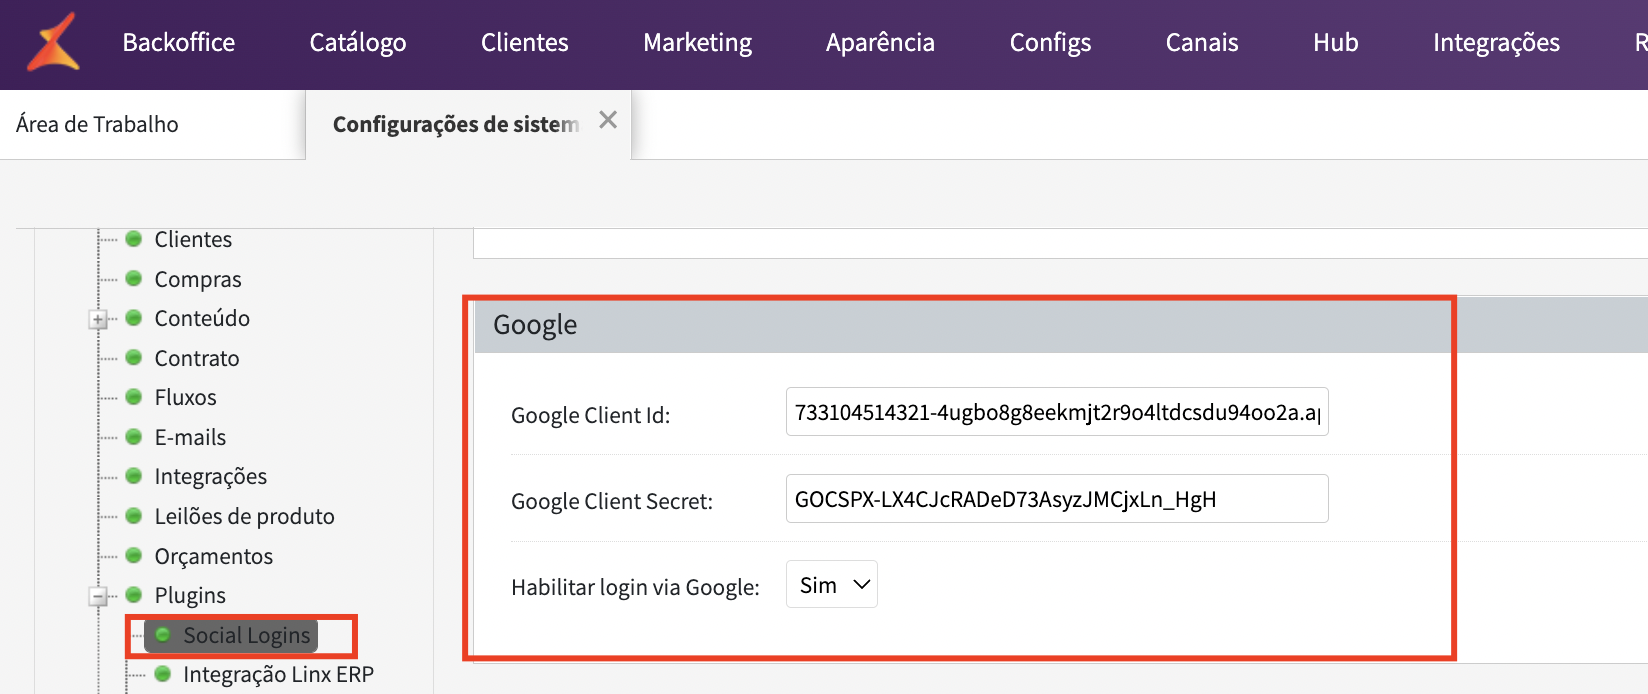The width and height of the screenshot is (1648, 694).
Task: Select Social Logins tree item
Action: pos(247,636)
